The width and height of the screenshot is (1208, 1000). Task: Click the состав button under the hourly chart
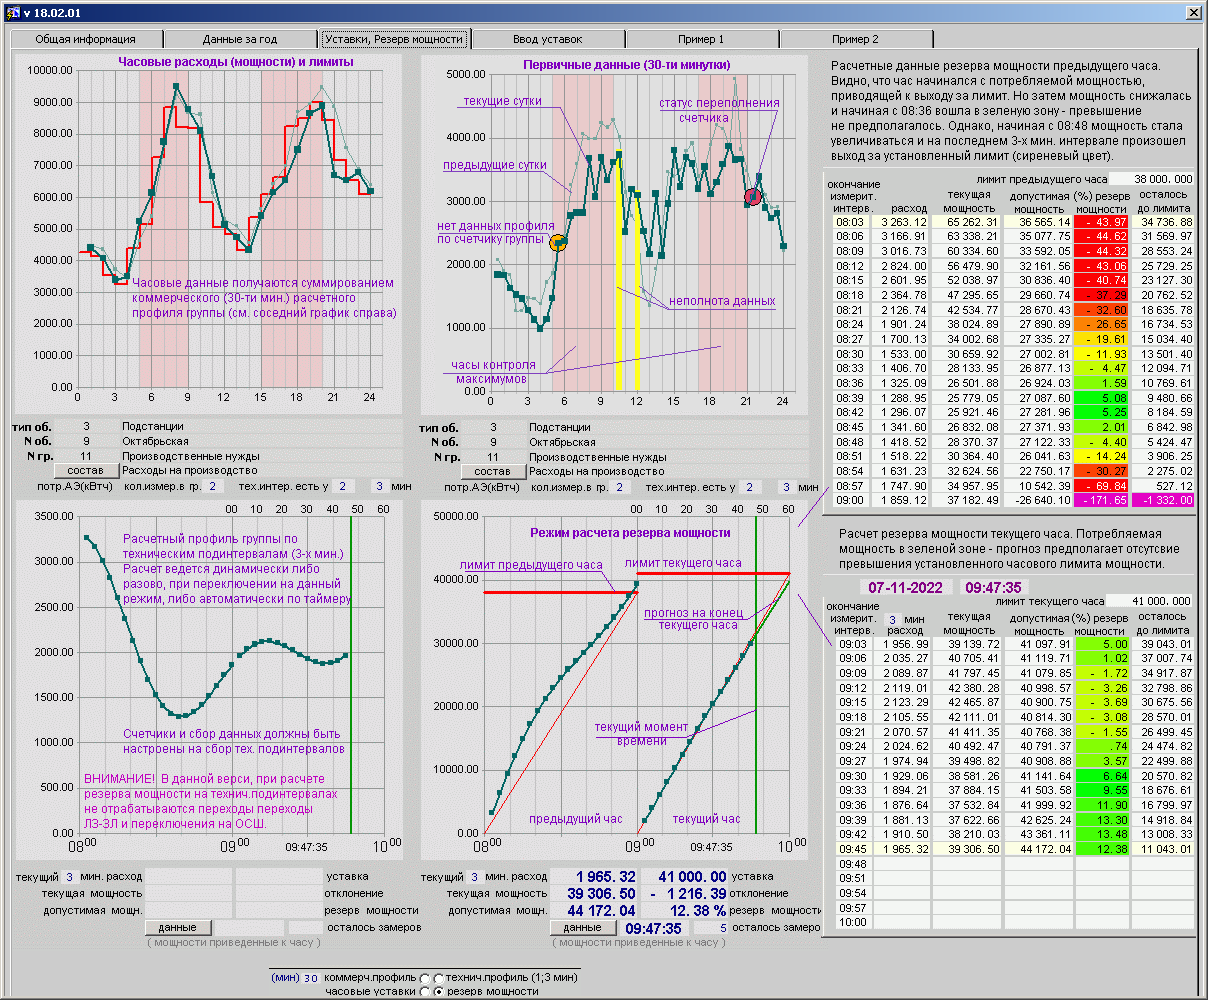point(85,470)
